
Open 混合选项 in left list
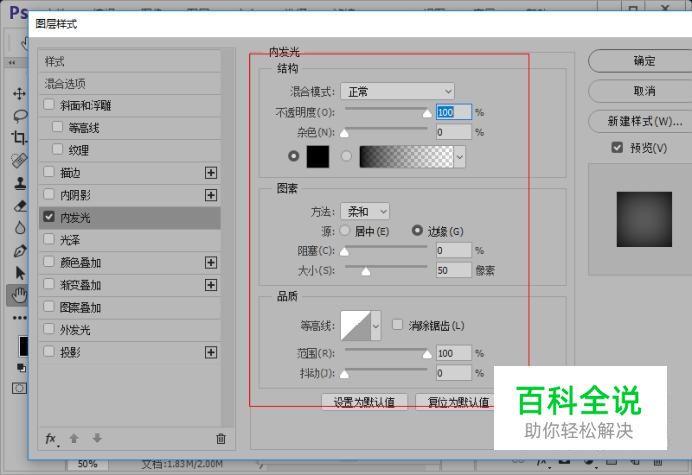130,83
